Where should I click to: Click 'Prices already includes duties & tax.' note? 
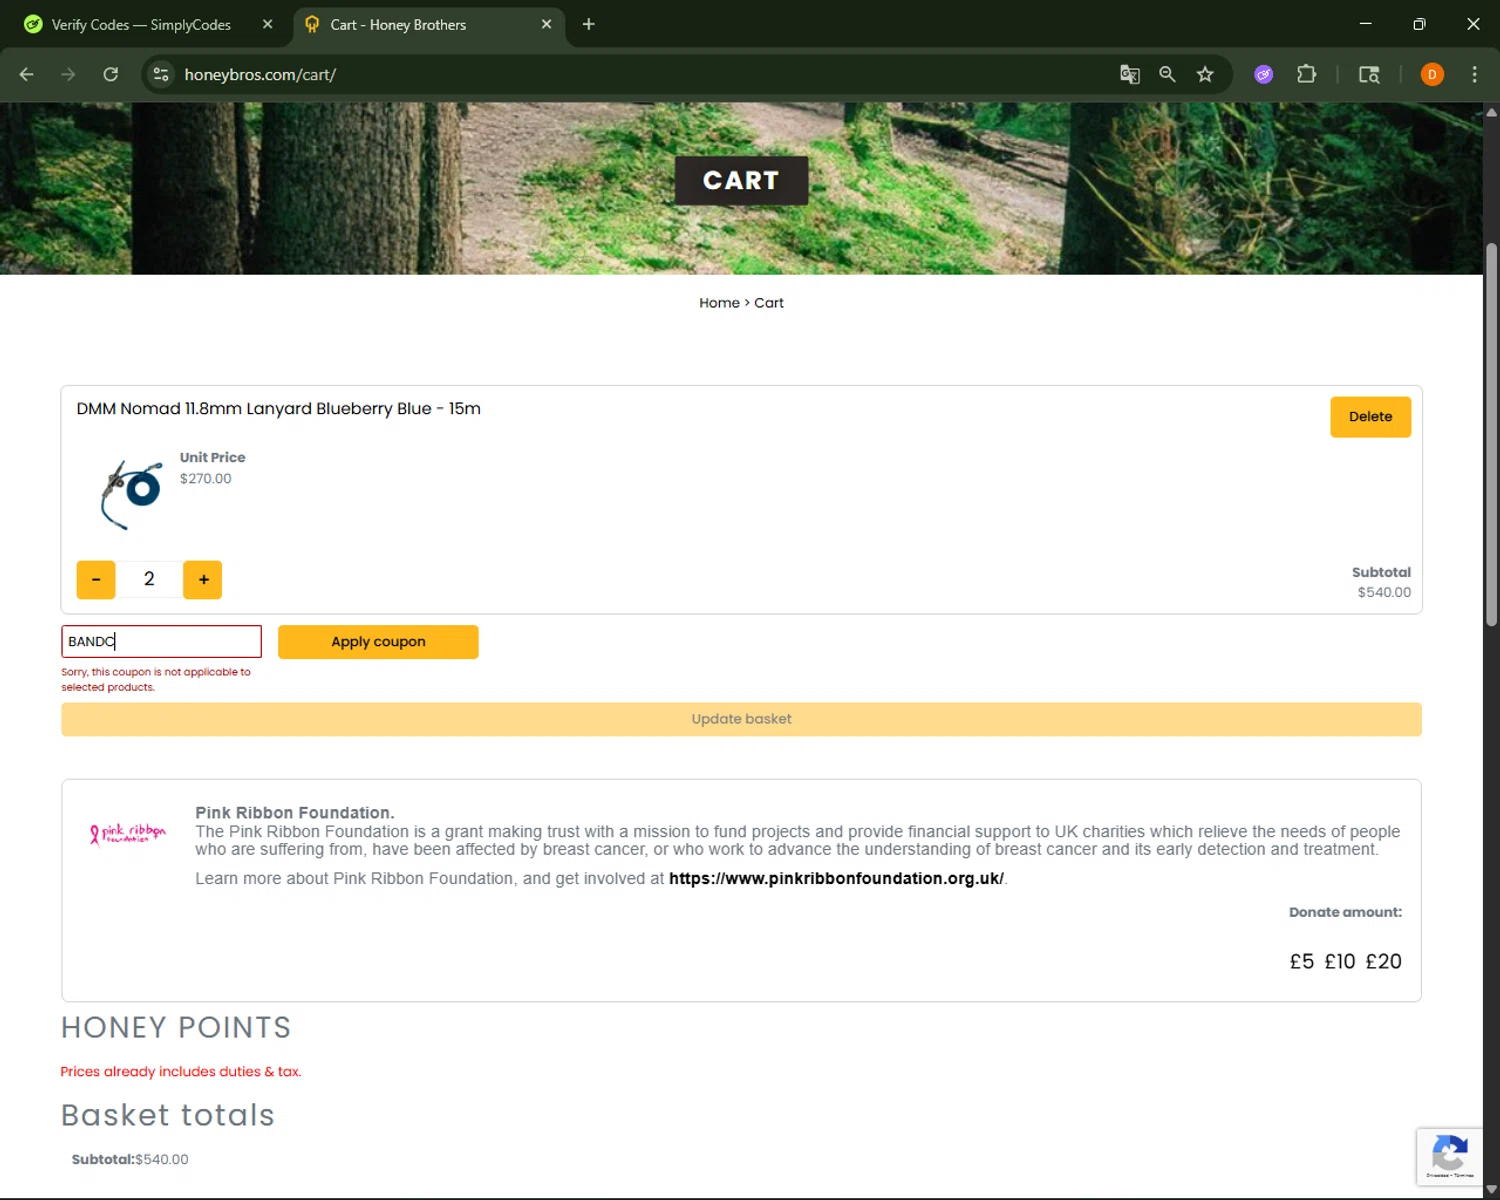coord(181,1071)
